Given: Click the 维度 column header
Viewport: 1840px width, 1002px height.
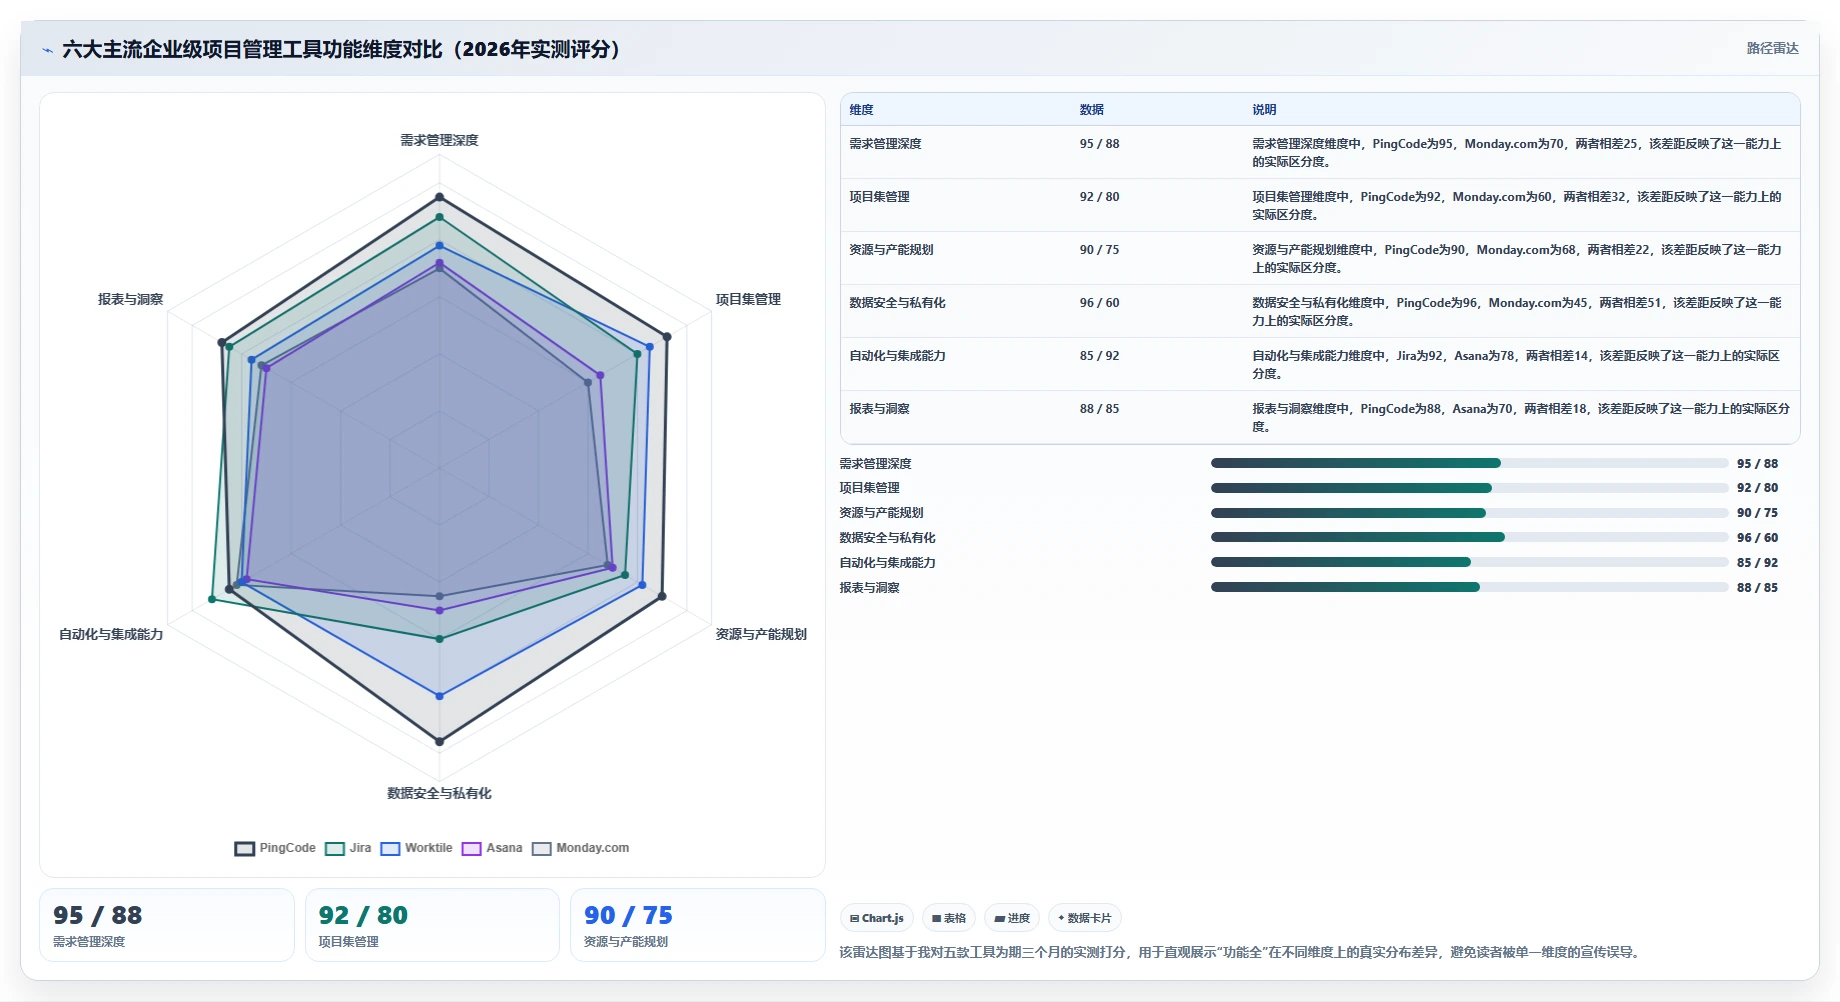Looking at the screenshot, I should tap(861, 110).
